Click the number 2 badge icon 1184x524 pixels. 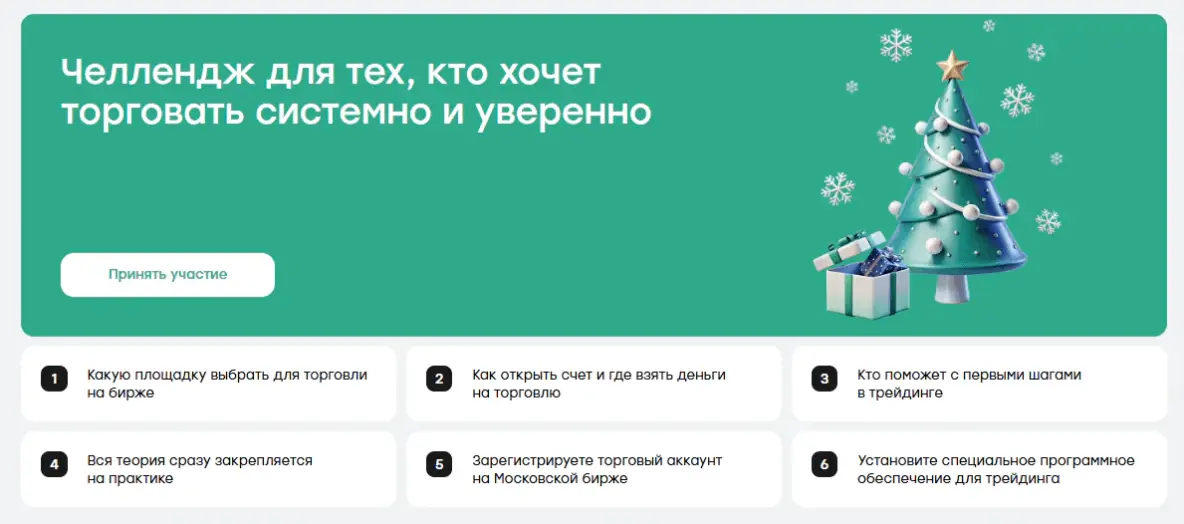[x=439, y=378]
